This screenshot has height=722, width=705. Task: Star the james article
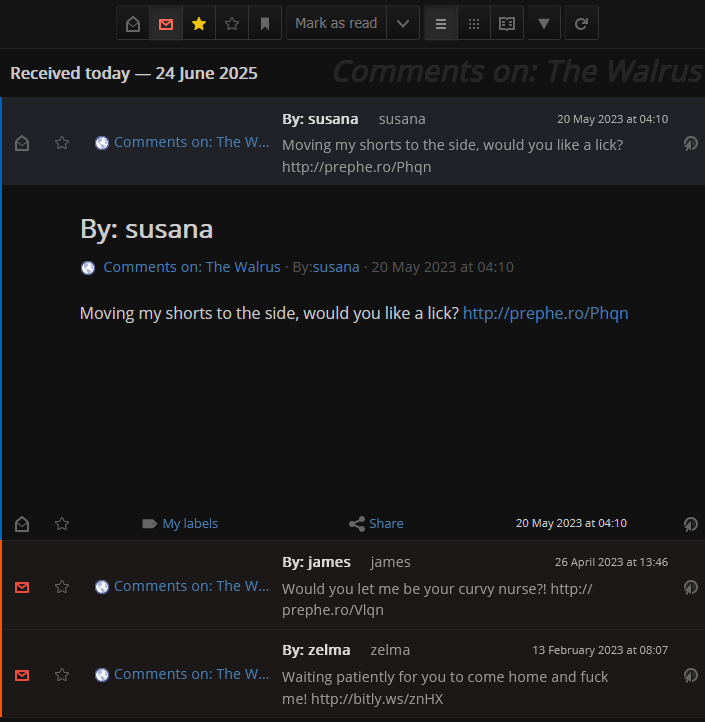click(x=62, y=587)
